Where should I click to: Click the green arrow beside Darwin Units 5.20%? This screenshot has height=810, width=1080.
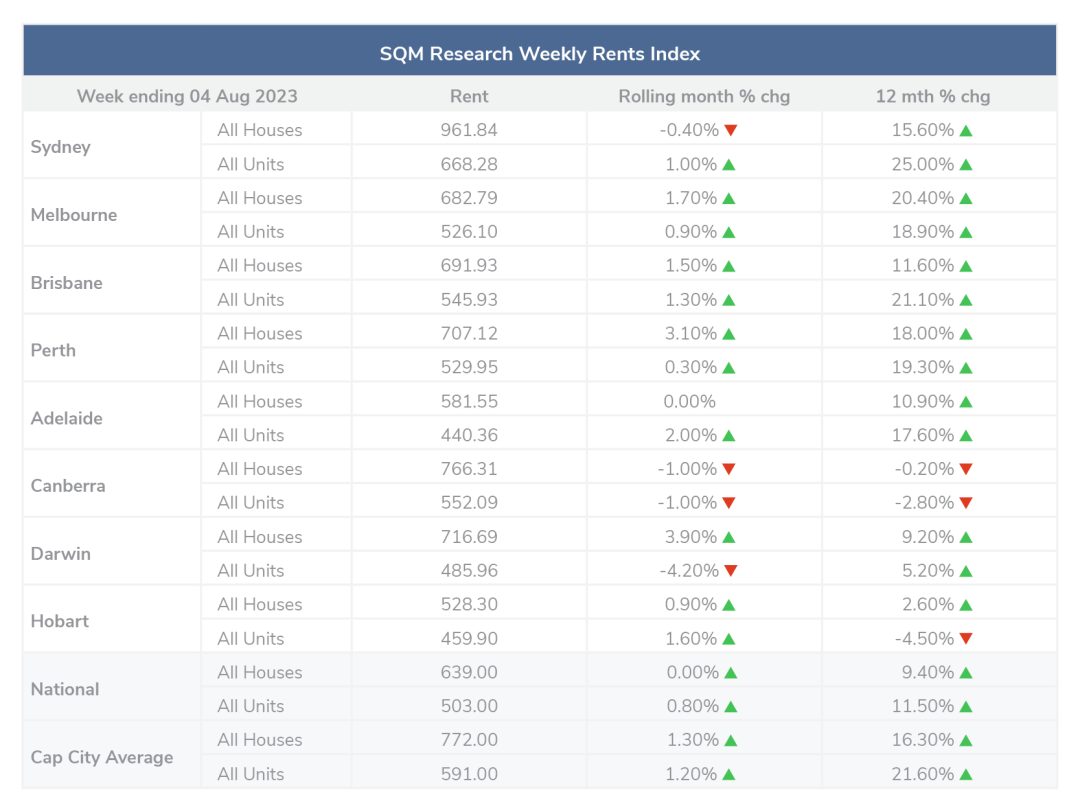pos(966,571)
